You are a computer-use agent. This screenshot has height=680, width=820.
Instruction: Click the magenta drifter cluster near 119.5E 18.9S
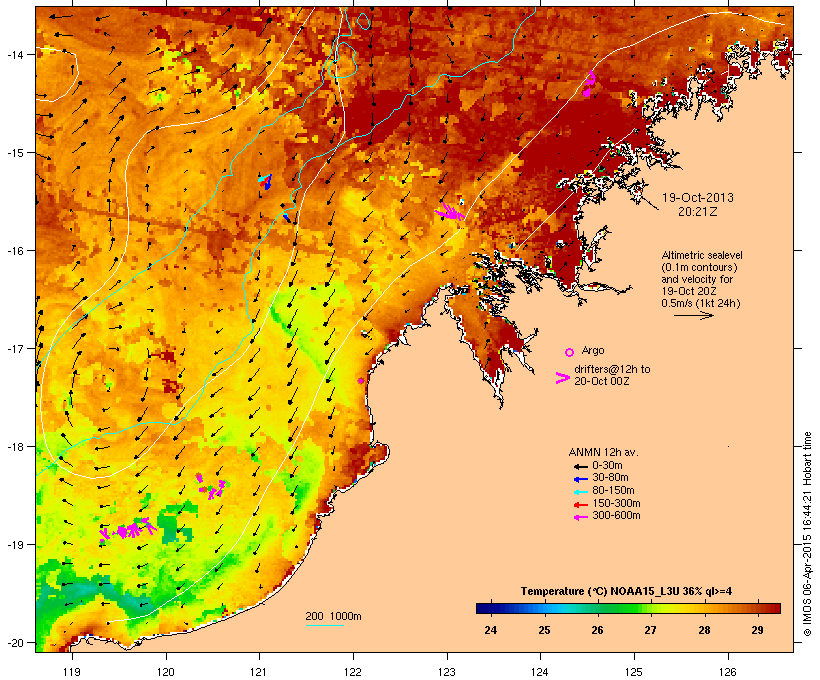pos(127,530)
